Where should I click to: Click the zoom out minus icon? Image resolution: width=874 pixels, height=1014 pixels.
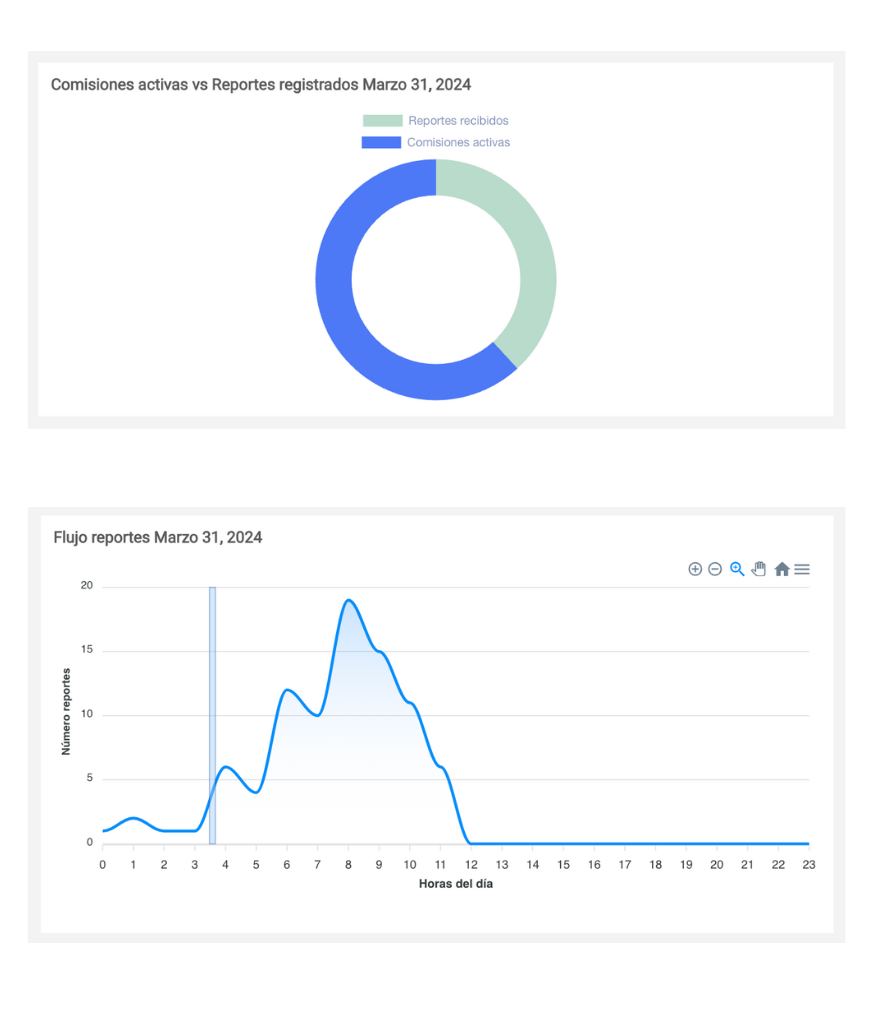715,569
